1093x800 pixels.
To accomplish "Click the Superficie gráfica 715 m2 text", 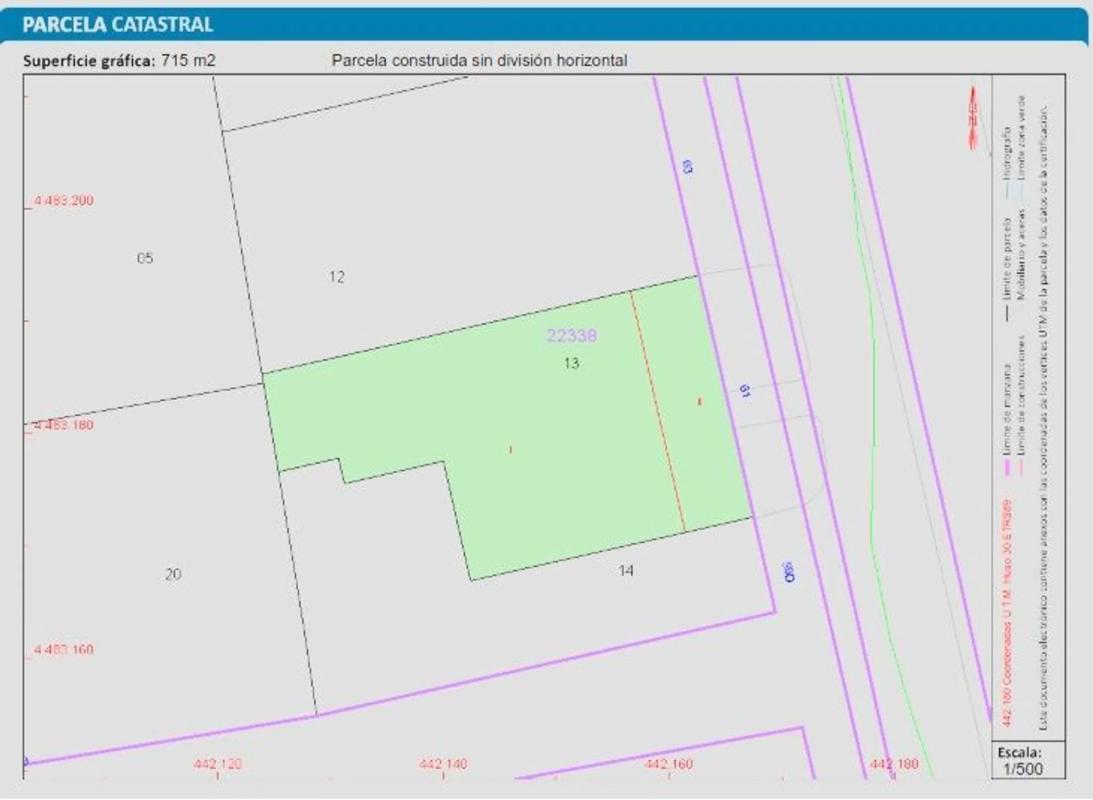I will coord(119,61).
